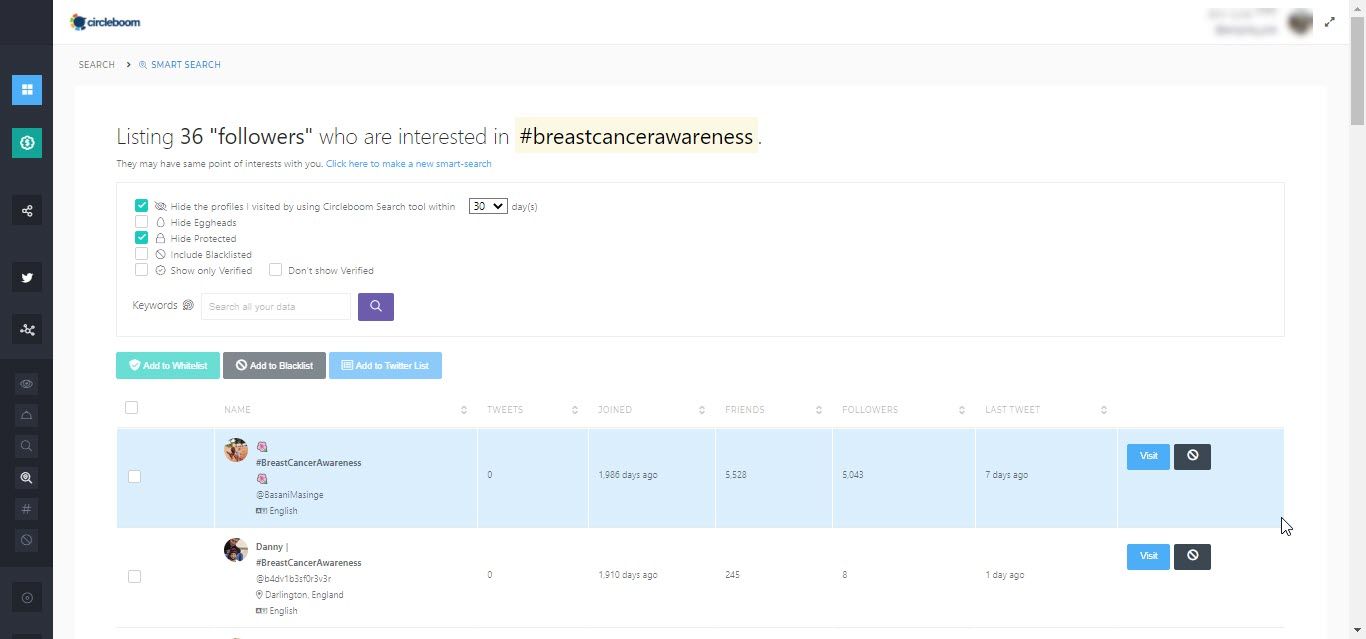Open the dashboard grid icon in sidebar

coord(27,90)
